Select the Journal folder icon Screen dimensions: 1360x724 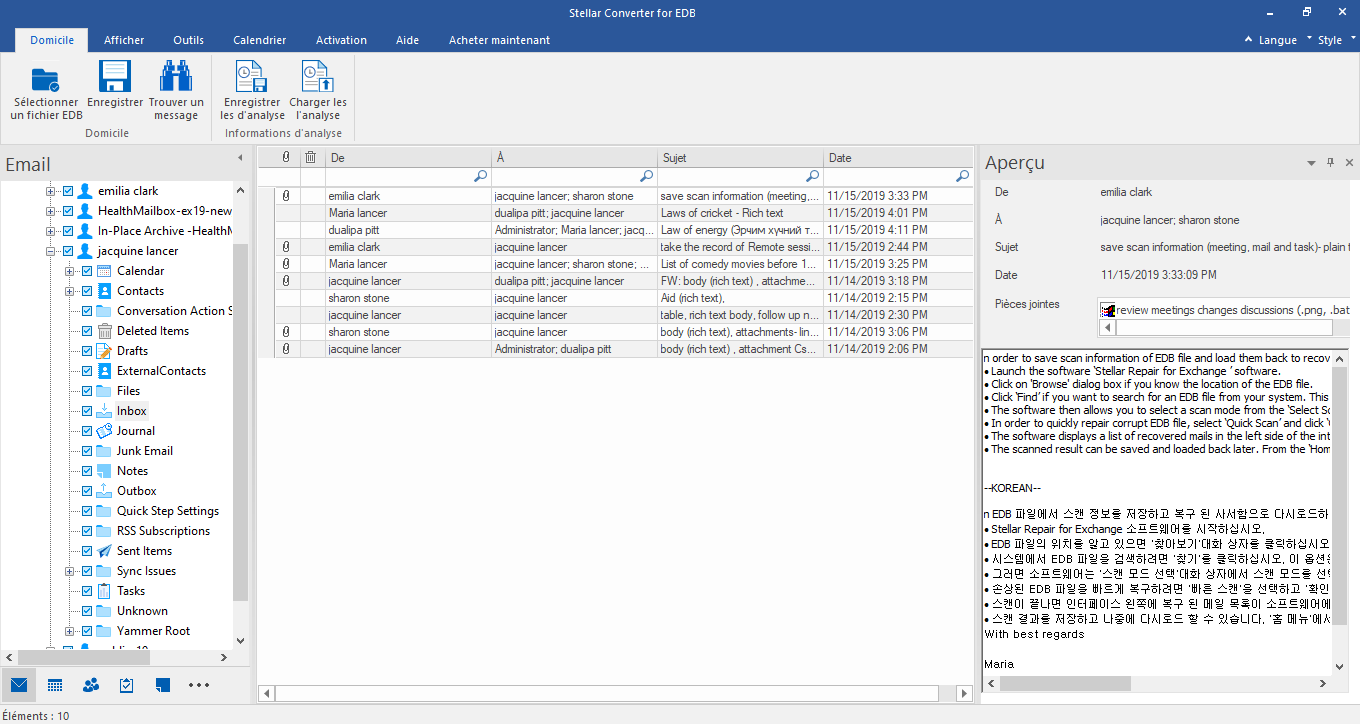tap(105, 431)
